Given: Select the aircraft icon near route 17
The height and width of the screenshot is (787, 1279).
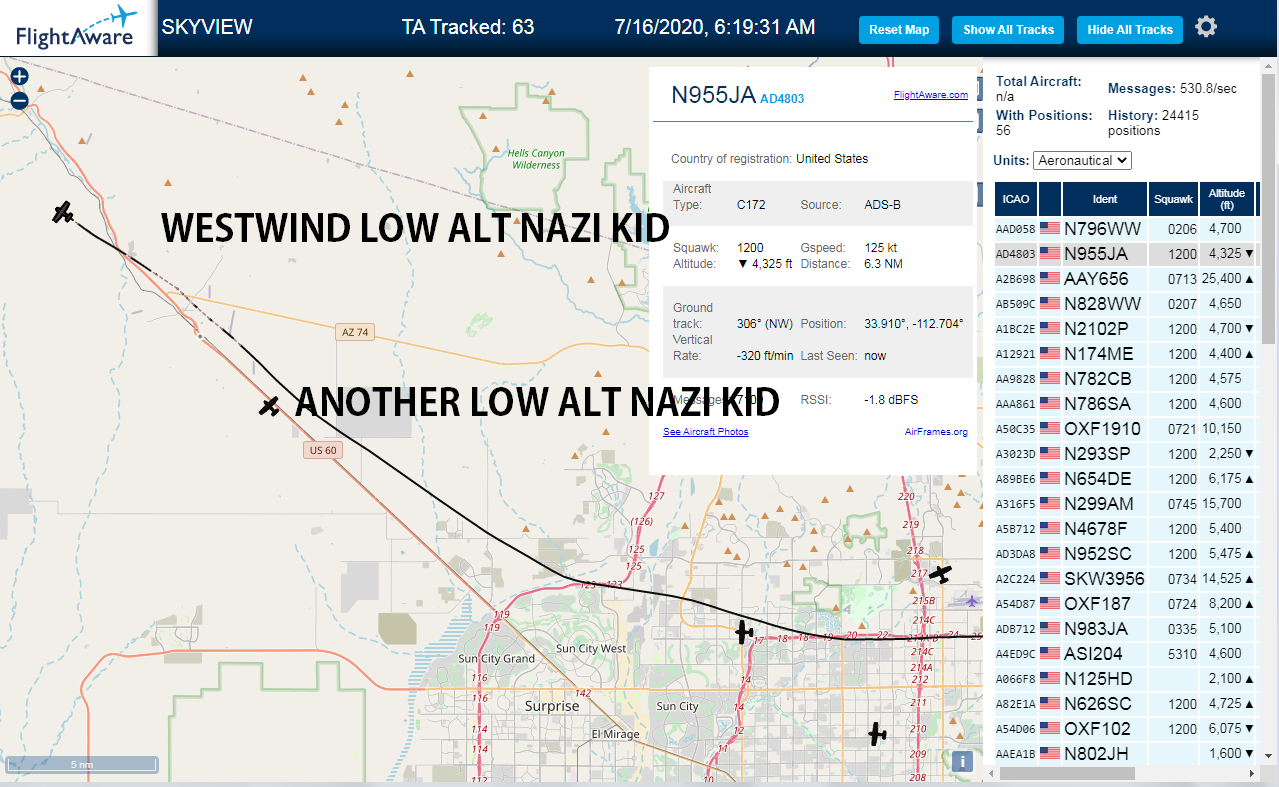Looking at the screenshot, I should (x=743, y=631).
